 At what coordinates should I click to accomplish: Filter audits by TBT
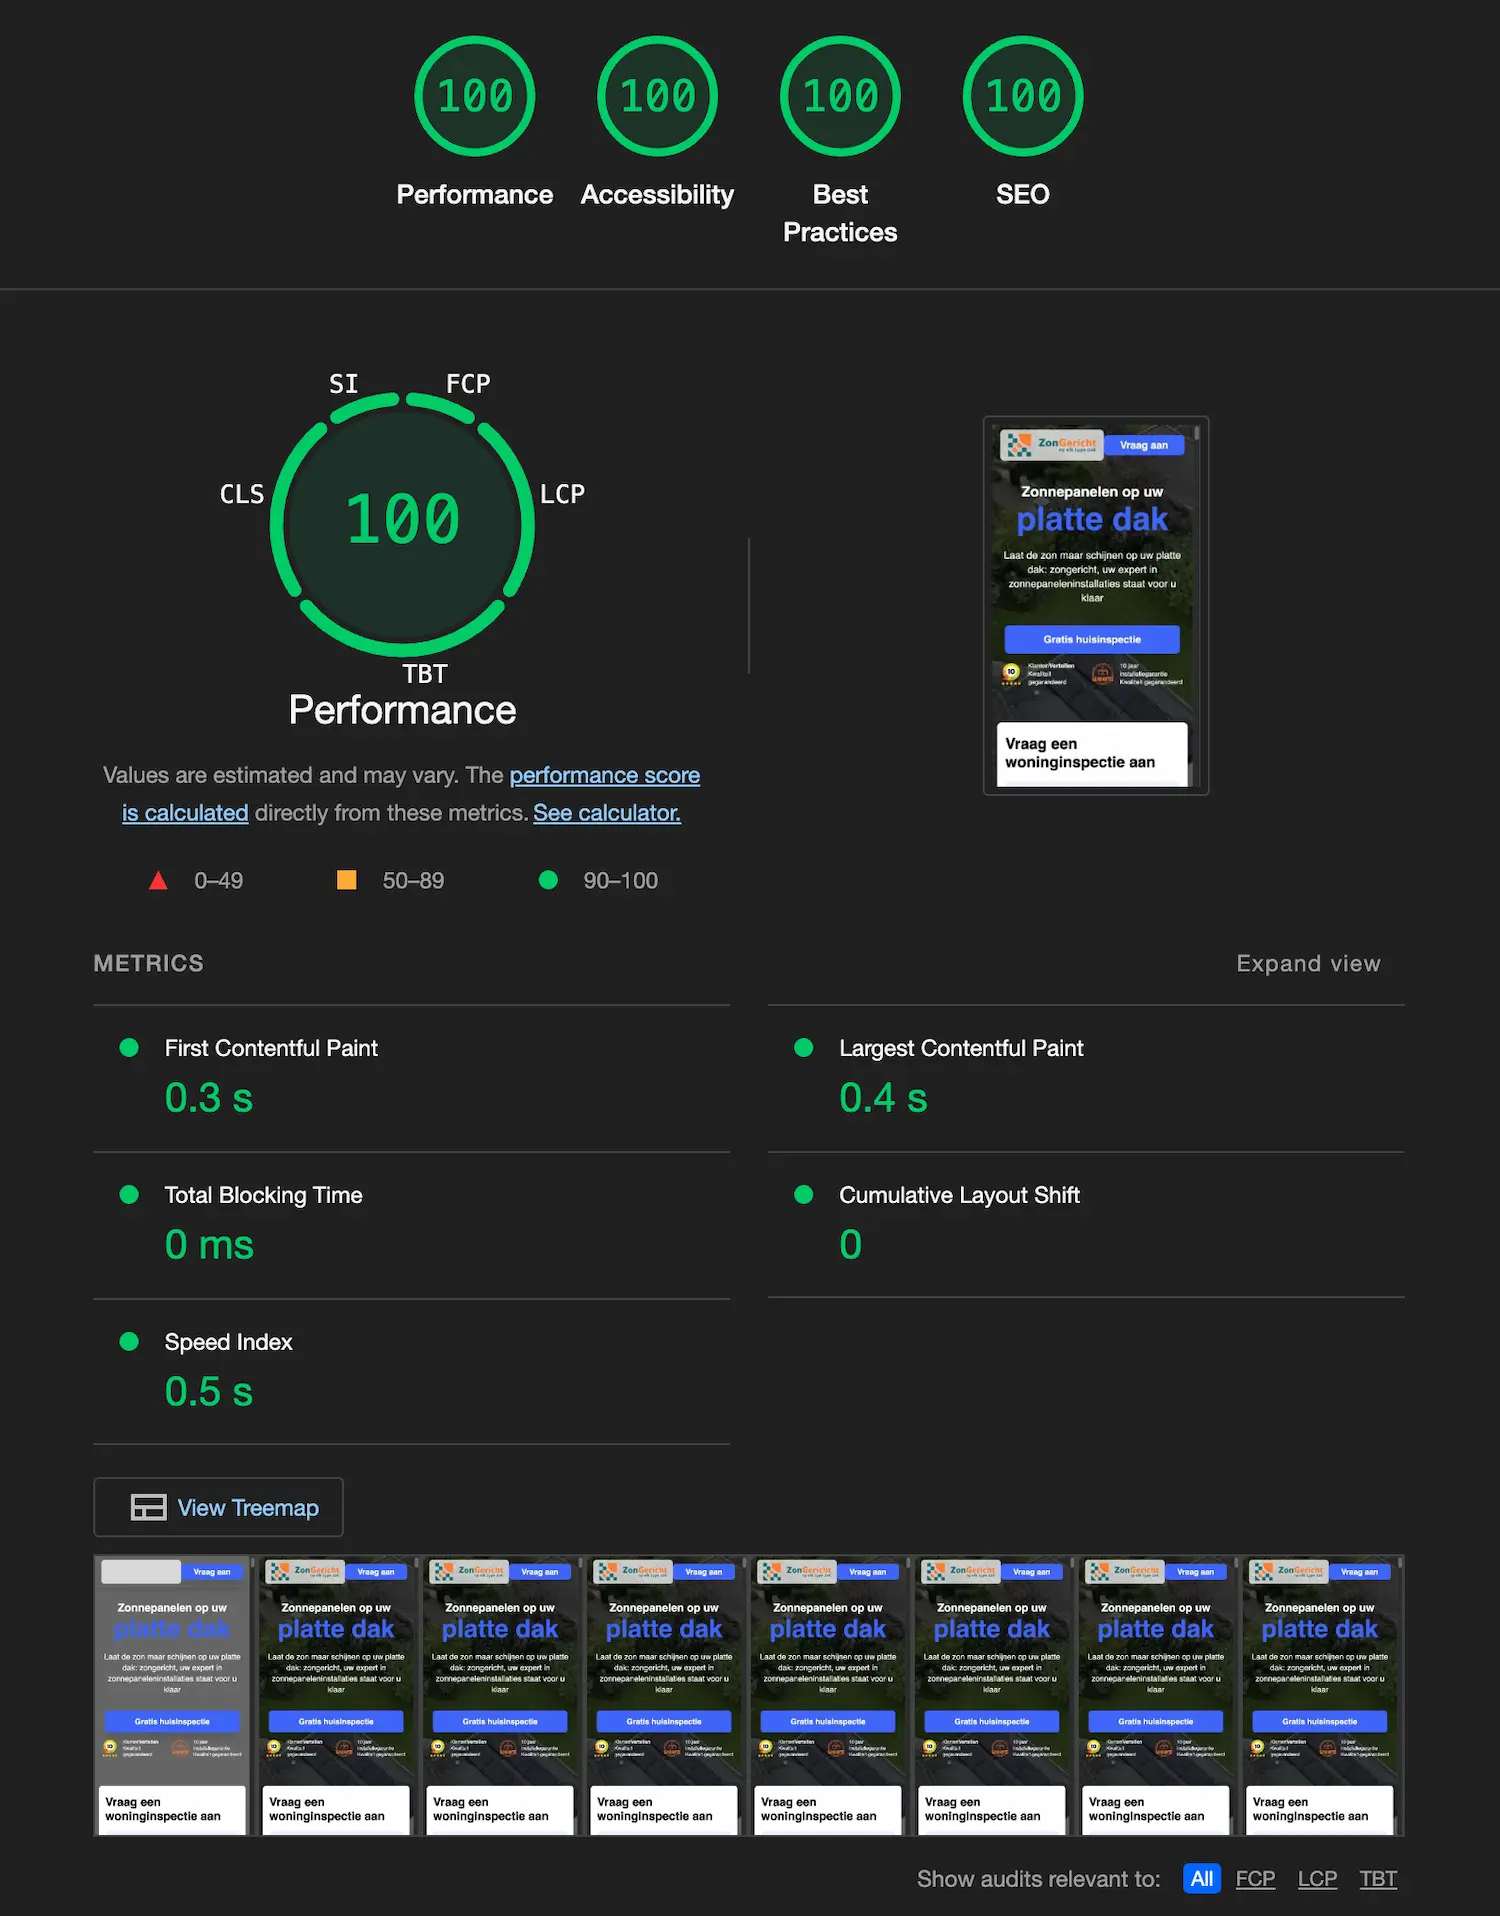click(1377, 1878)
